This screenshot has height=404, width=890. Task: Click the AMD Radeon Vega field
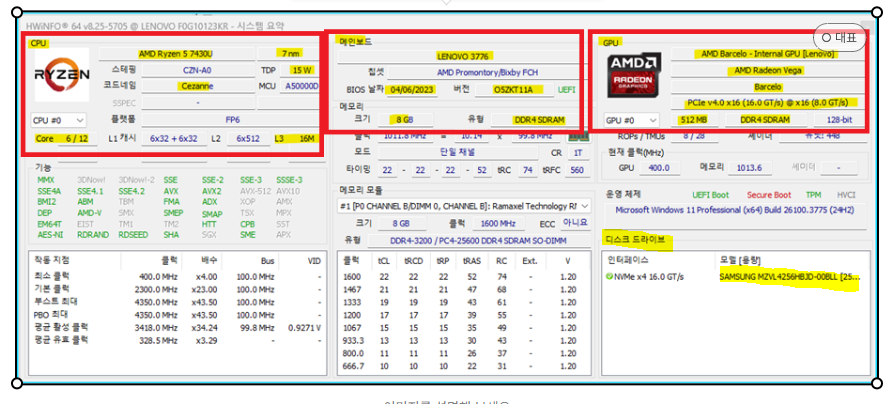click(768, 71)
